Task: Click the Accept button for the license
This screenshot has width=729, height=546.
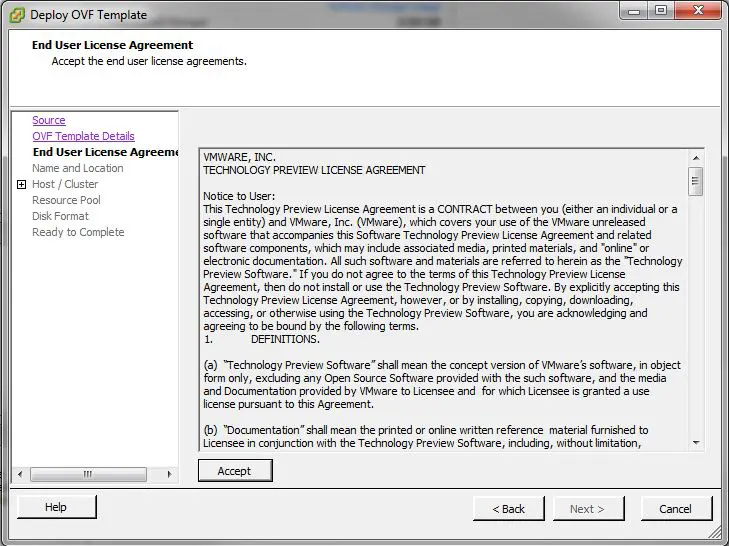Action: coord(235,471)
